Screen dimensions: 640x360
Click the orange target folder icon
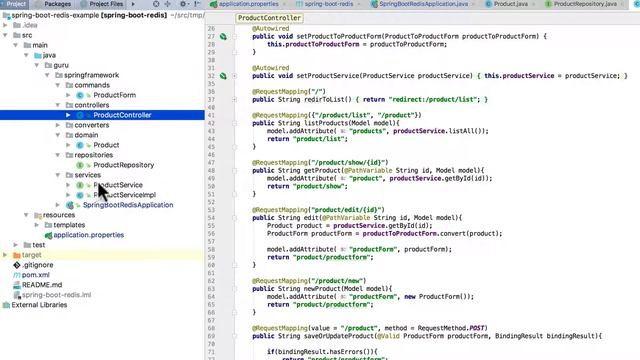[17, 255]
